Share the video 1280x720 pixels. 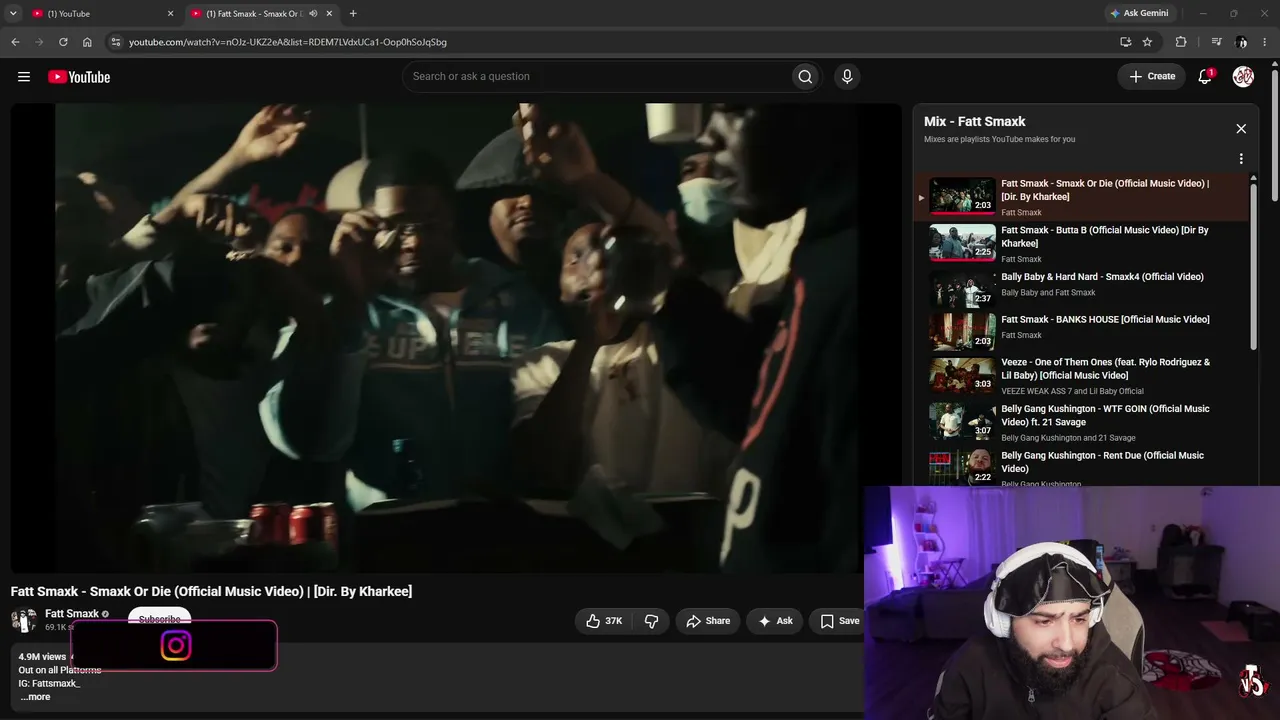(x=708, y=621)
